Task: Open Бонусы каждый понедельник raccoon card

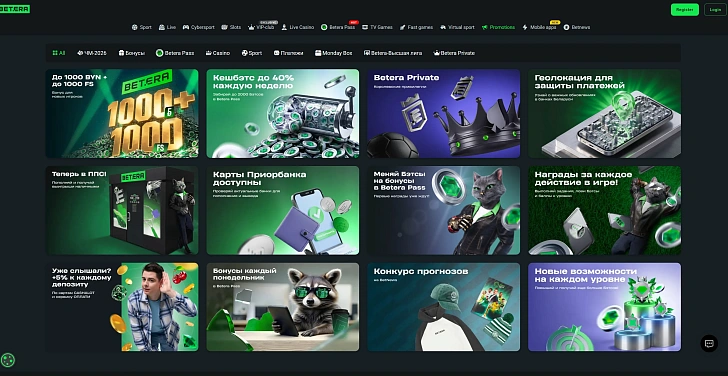Action: tap(283, 307)
